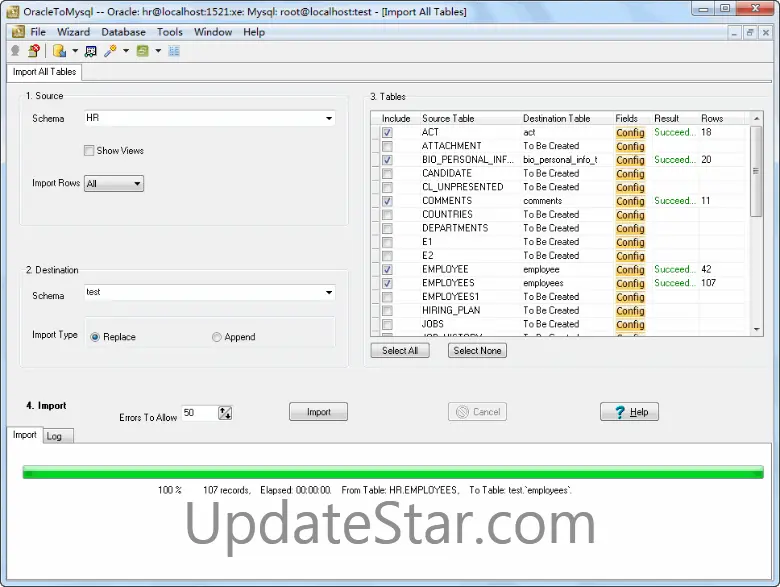Uncheck the COMMENTS include checkbox

pyautogui.click(x=387, y=201)
